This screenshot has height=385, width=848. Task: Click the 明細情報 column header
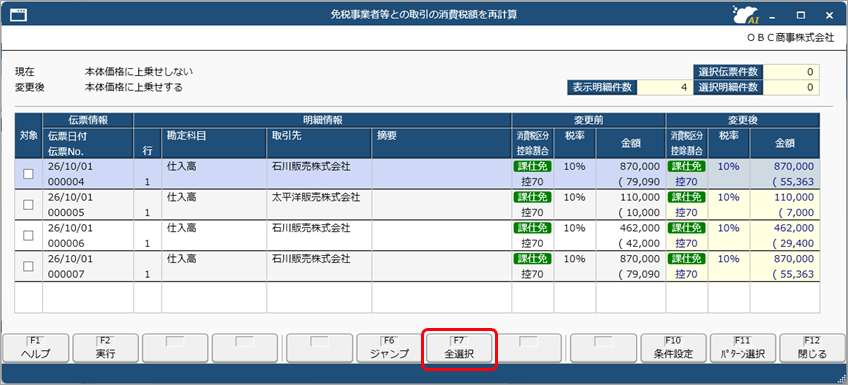(x=322, y=120)
